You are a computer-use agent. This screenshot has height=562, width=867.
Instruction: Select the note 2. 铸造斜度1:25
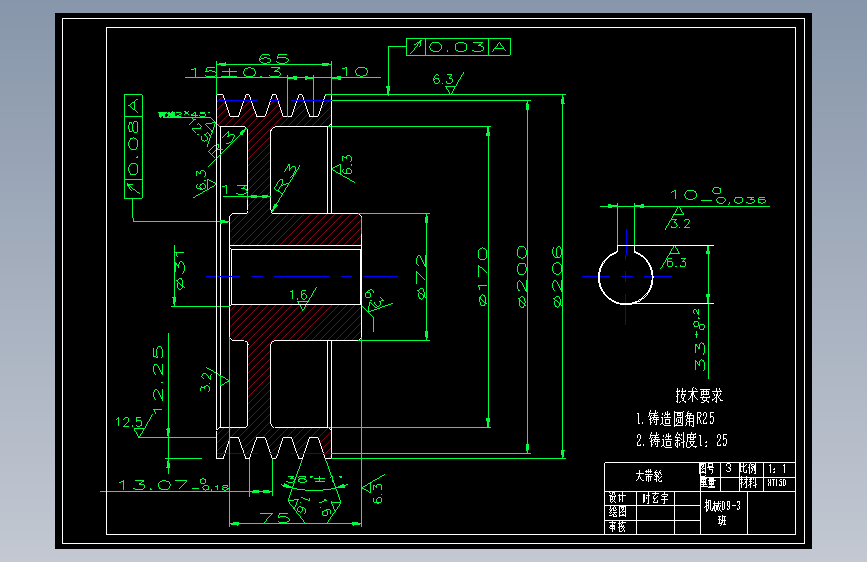(682, 440)
